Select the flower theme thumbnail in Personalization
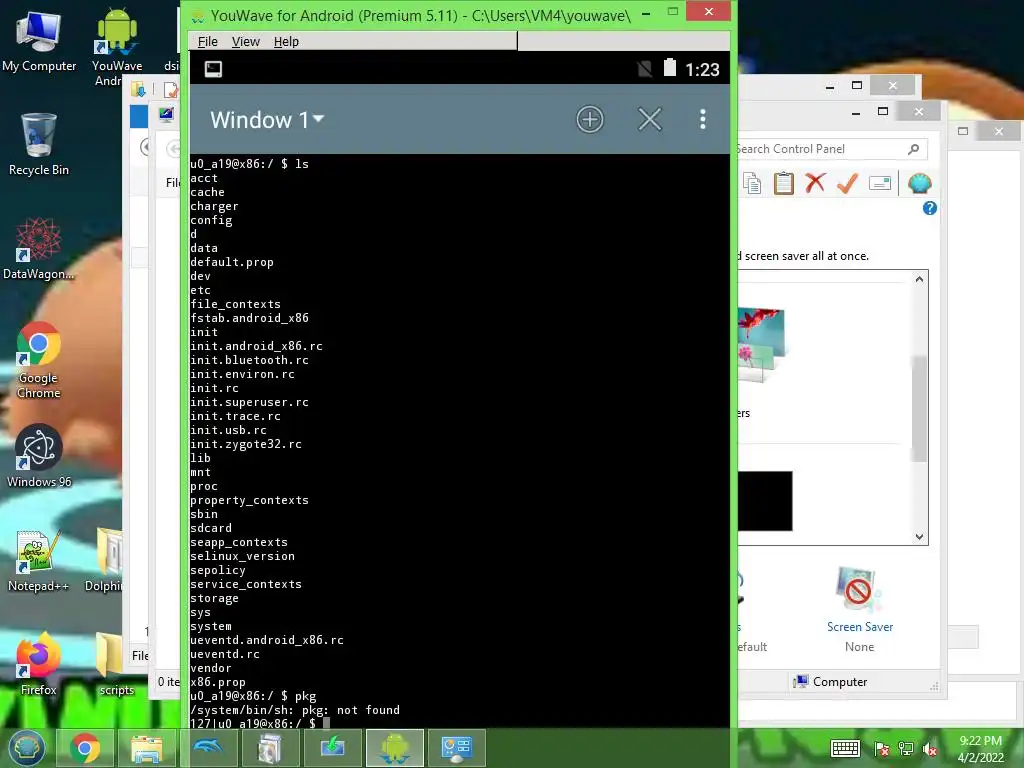 click(761, 345)
